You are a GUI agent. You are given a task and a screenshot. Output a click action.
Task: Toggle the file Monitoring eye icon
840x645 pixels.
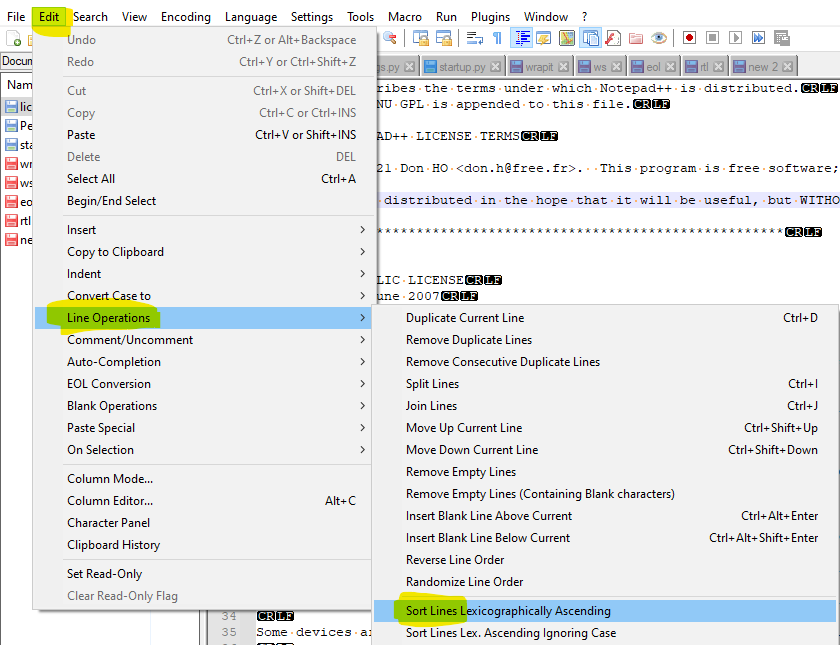[x=659, y=38]
